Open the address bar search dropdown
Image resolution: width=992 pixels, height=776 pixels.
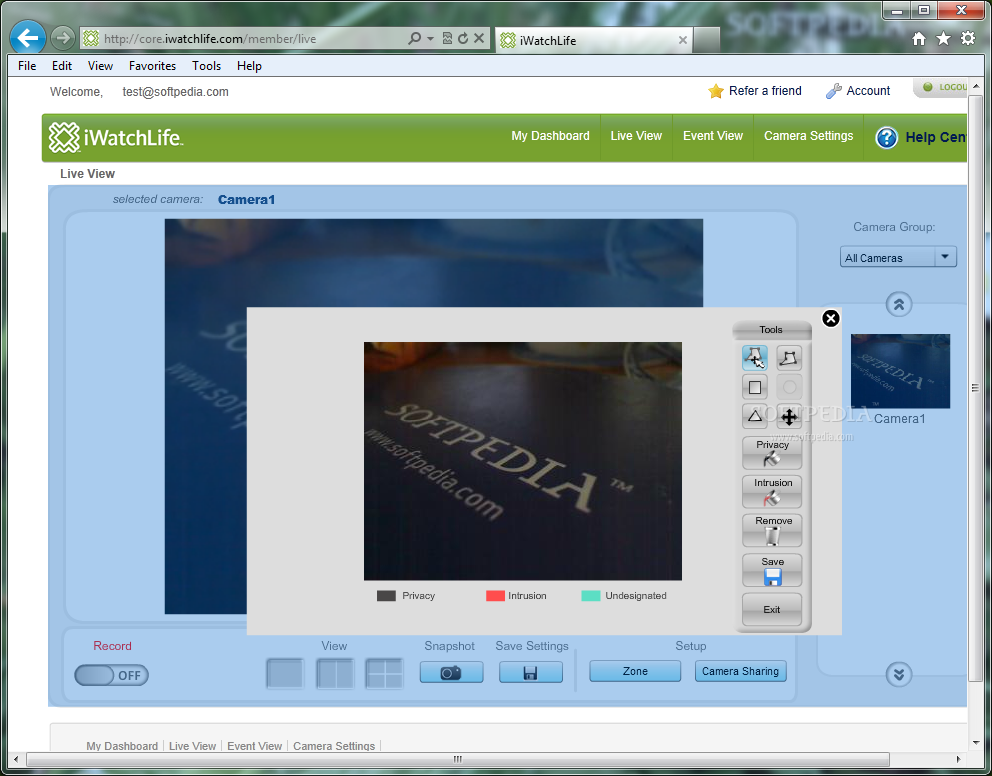coord(430,39)
